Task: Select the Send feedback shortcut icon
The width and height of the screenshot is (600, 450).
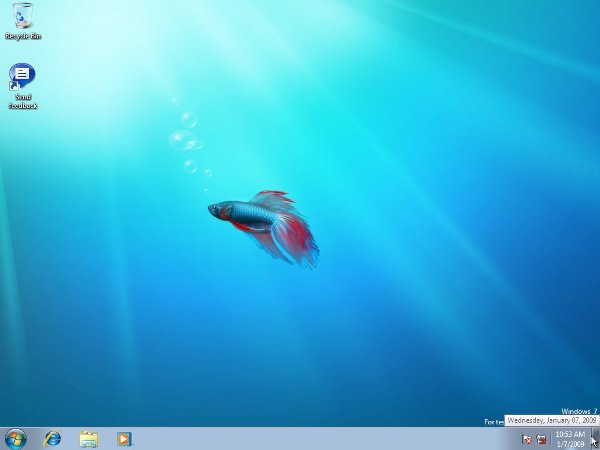Action: (x=22, y=76)
